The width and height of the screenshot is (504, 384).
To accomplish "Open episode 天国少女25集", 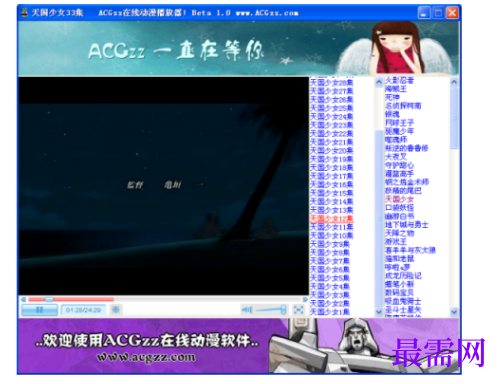I will click(332, 108).
